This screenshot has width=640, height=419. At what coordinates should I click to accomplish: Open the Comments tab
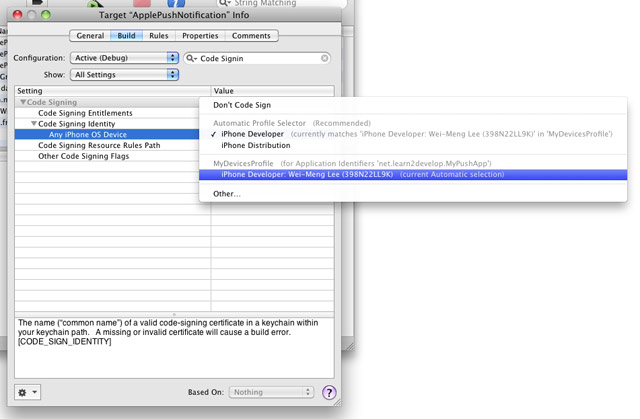(x=251, y=36)
